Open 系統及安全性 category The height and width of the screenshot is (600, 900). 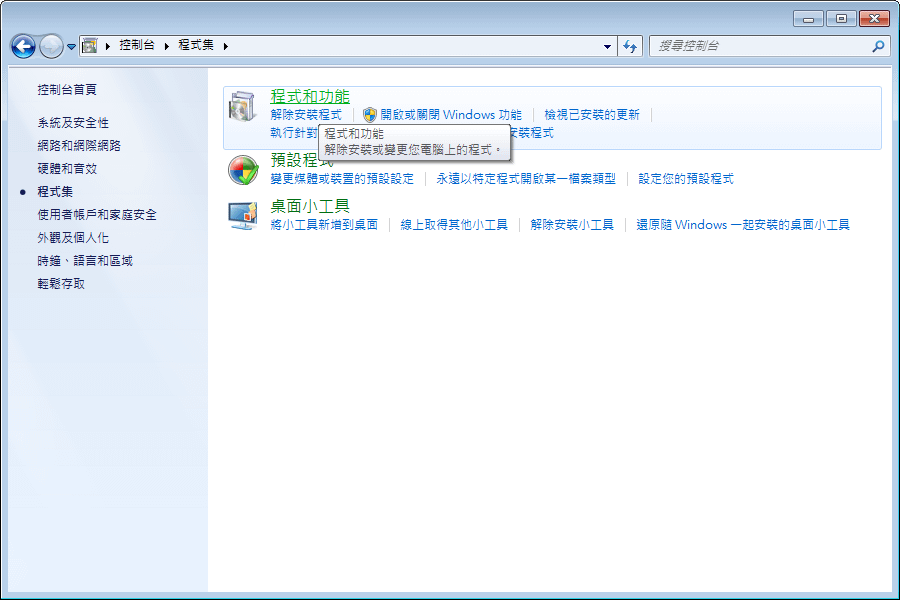click(x=73, y=122)
